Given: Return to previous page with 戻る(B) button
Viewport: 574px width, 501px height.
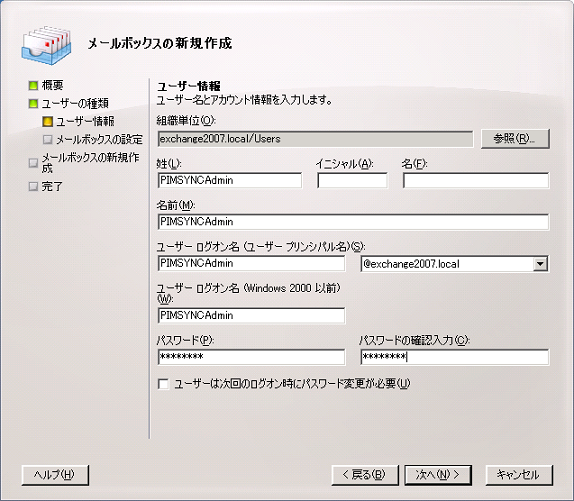Looking at the screenshot, I should (x=365, y=475).
